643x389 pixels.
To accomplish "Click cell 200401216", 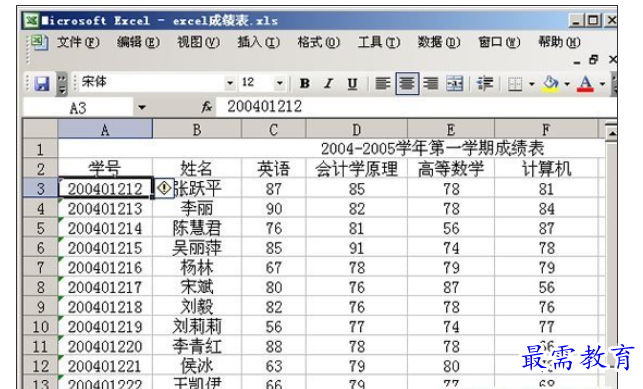I will pos(105,267).
